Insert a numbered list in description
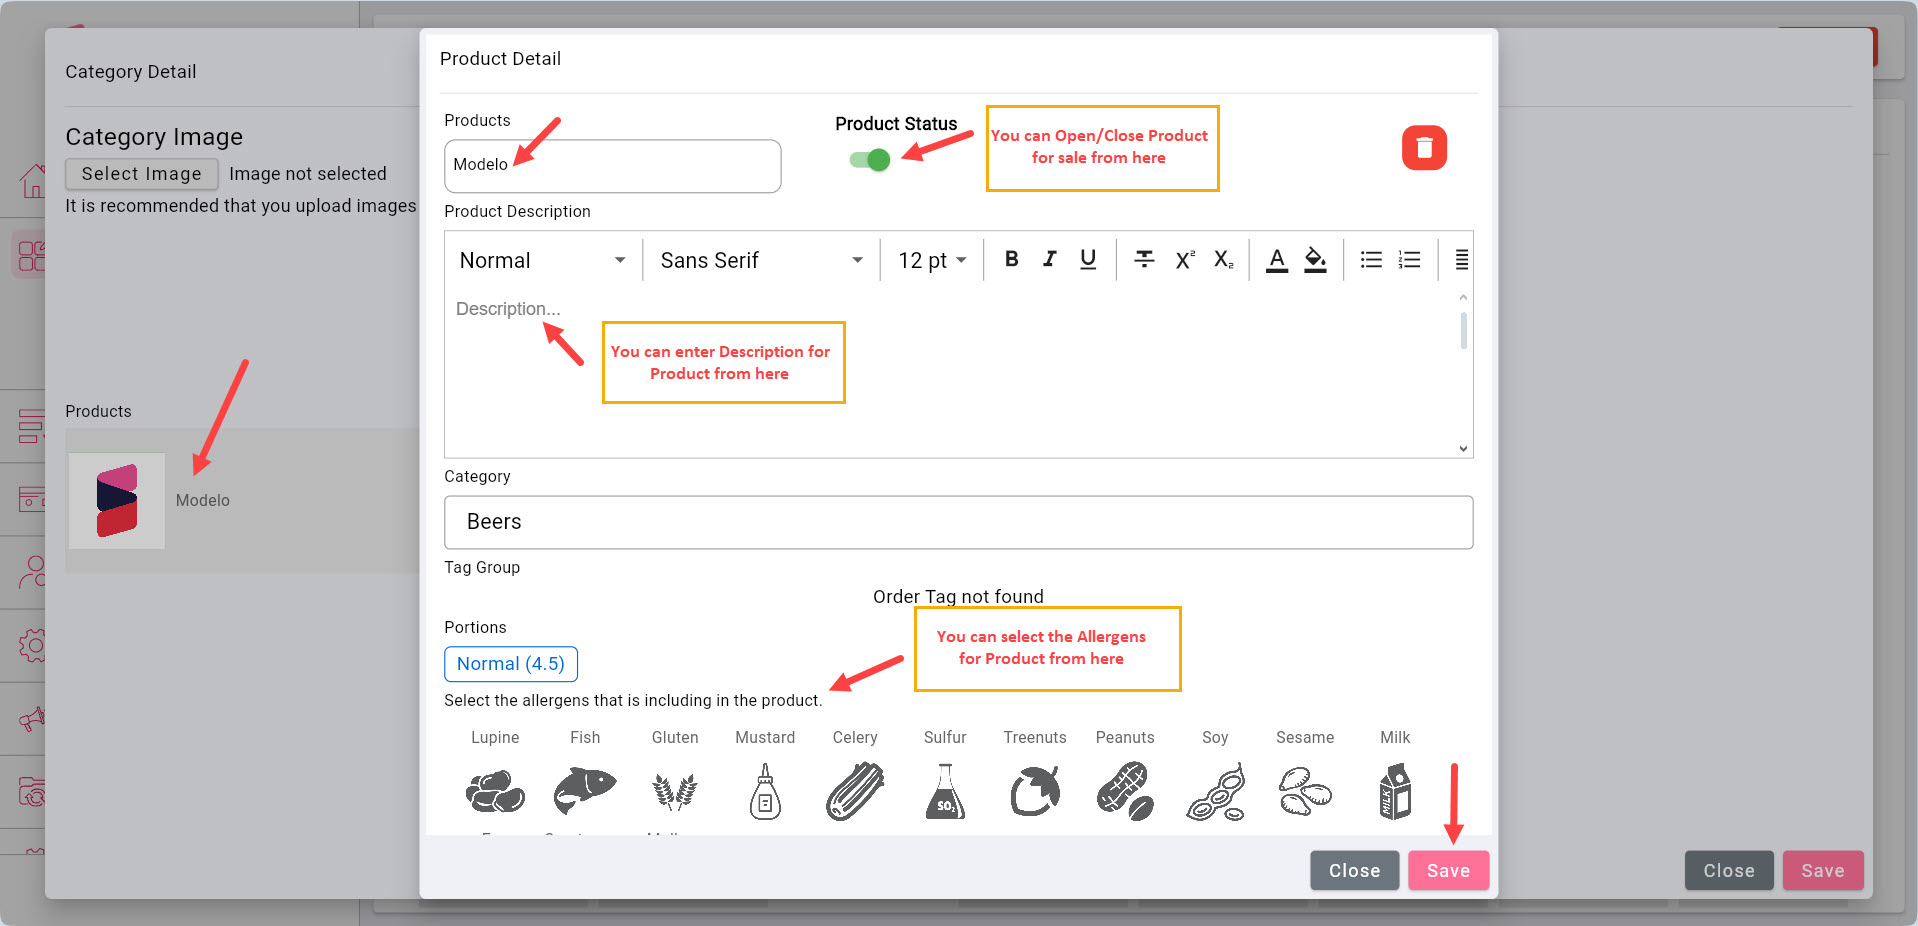 pos(1409,260)
